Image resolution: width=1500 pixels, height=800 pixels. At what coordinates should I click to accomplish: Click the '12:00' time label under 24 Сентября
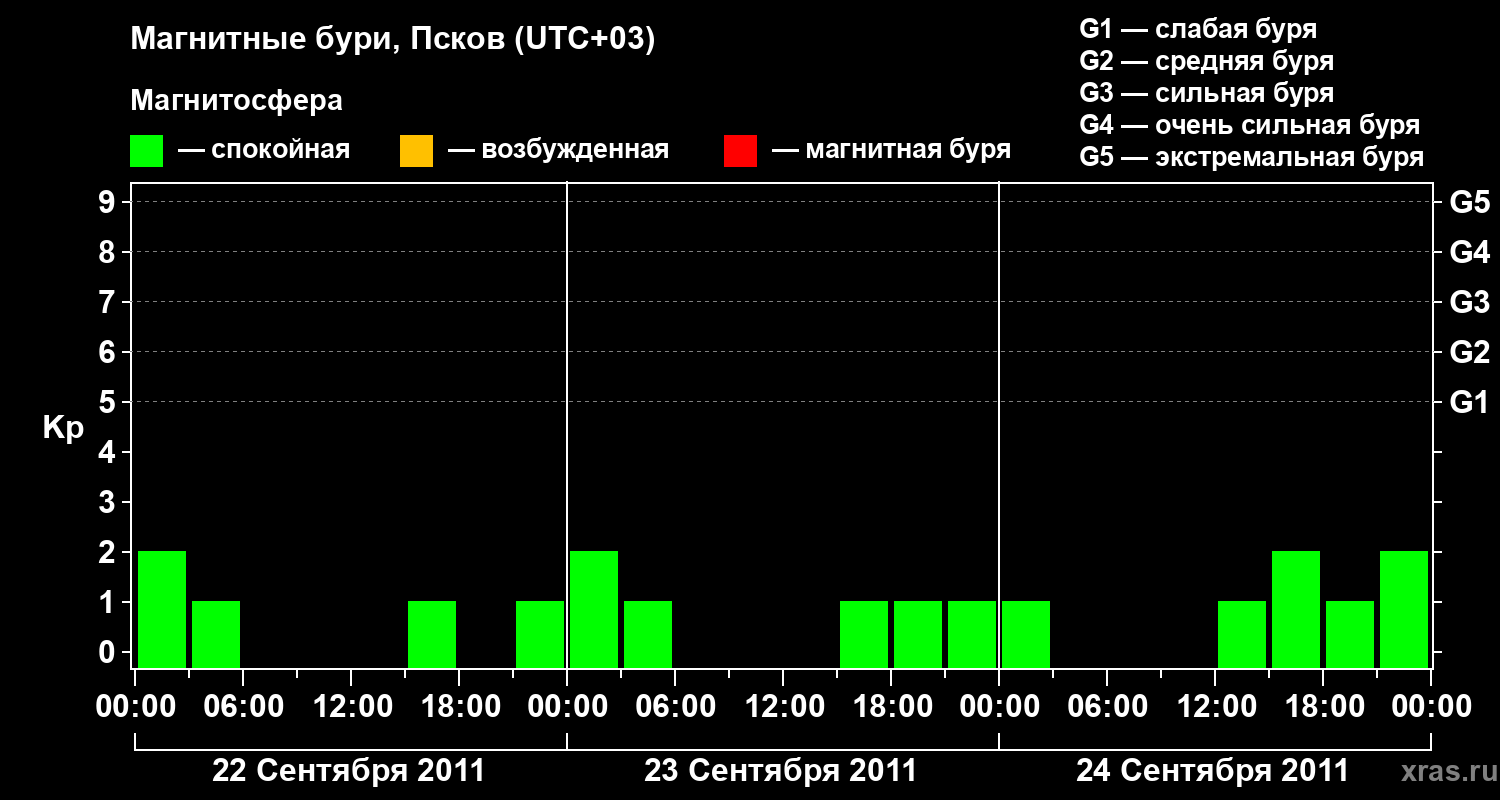click(1215, 707)
